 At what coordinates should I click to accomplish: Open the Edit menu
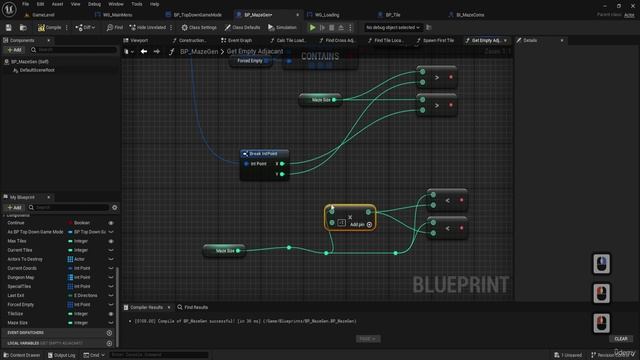(40, 4)
